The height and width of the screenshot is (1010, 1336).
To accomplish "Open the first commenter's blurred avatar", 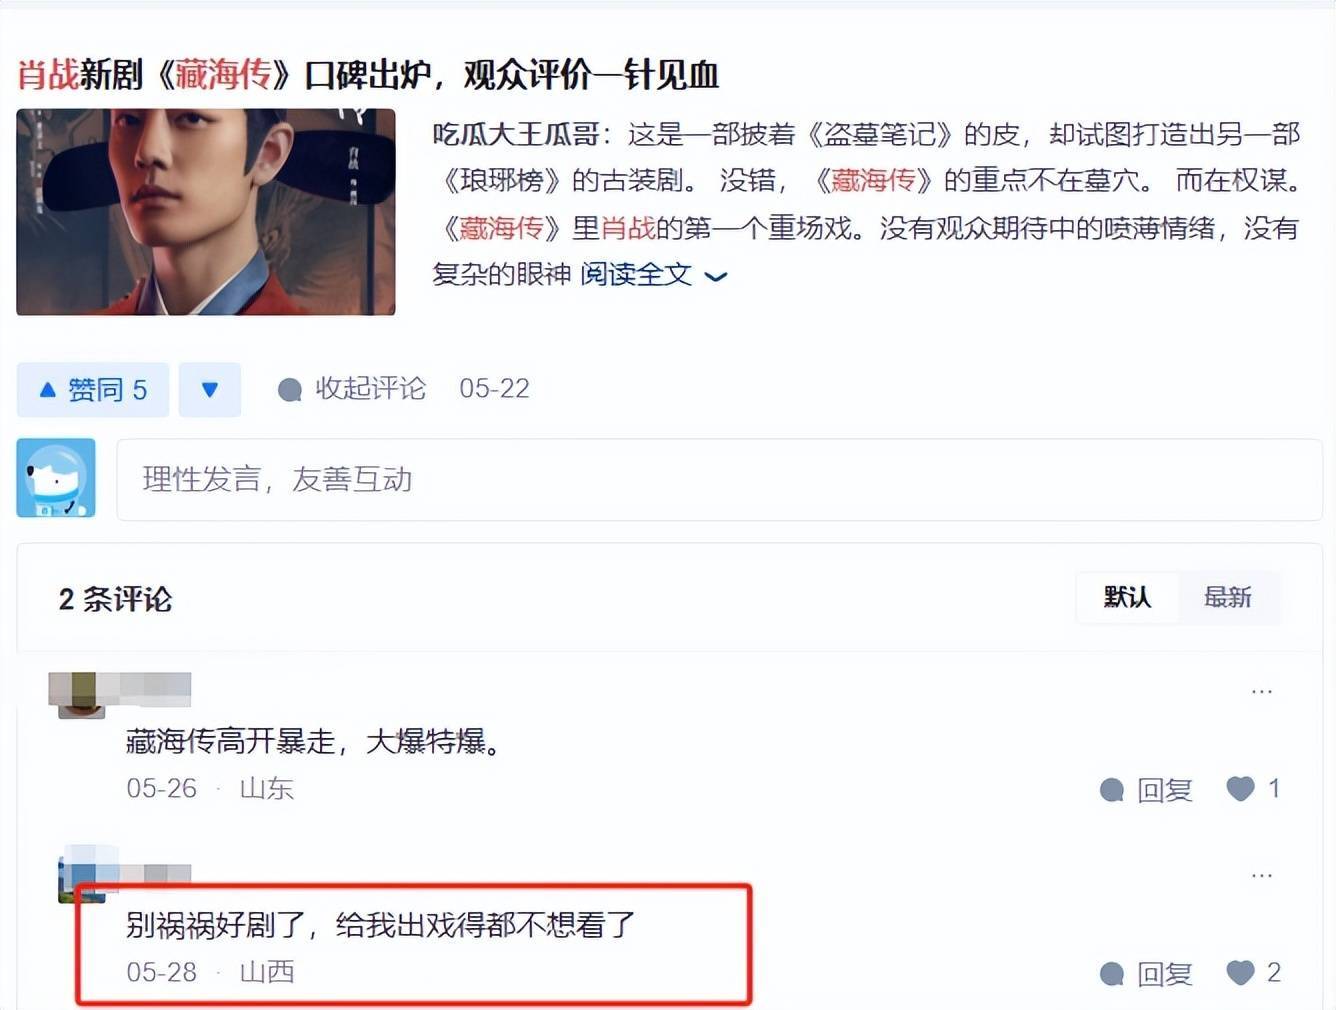I will pyautogui.click(x=80, y=694).
